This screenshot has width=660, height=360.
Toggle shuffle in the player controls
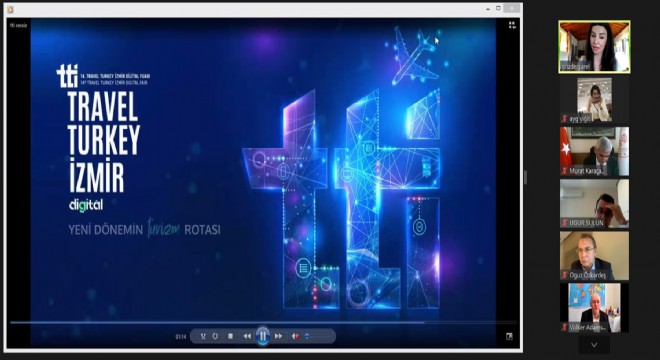(x=203, y=336)
